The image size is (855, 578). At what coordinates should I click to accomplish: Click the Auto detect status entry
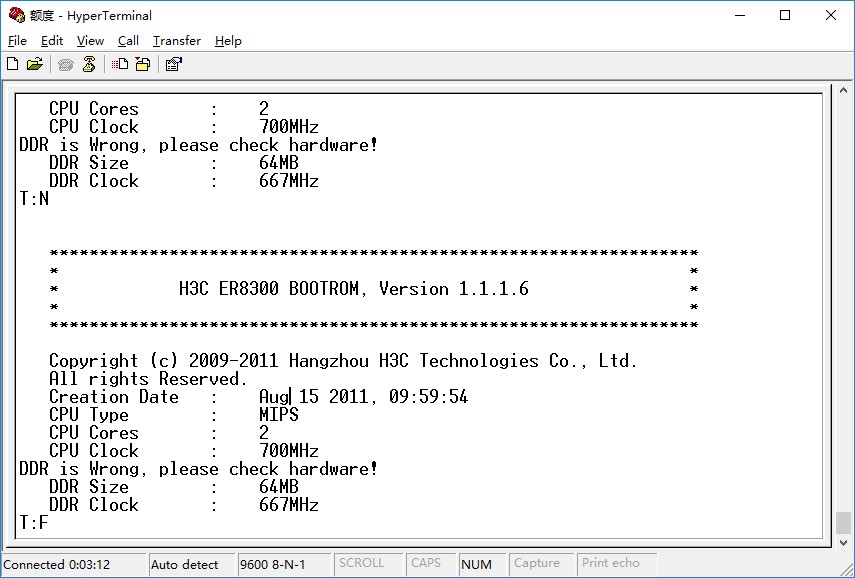click(191, 564)
